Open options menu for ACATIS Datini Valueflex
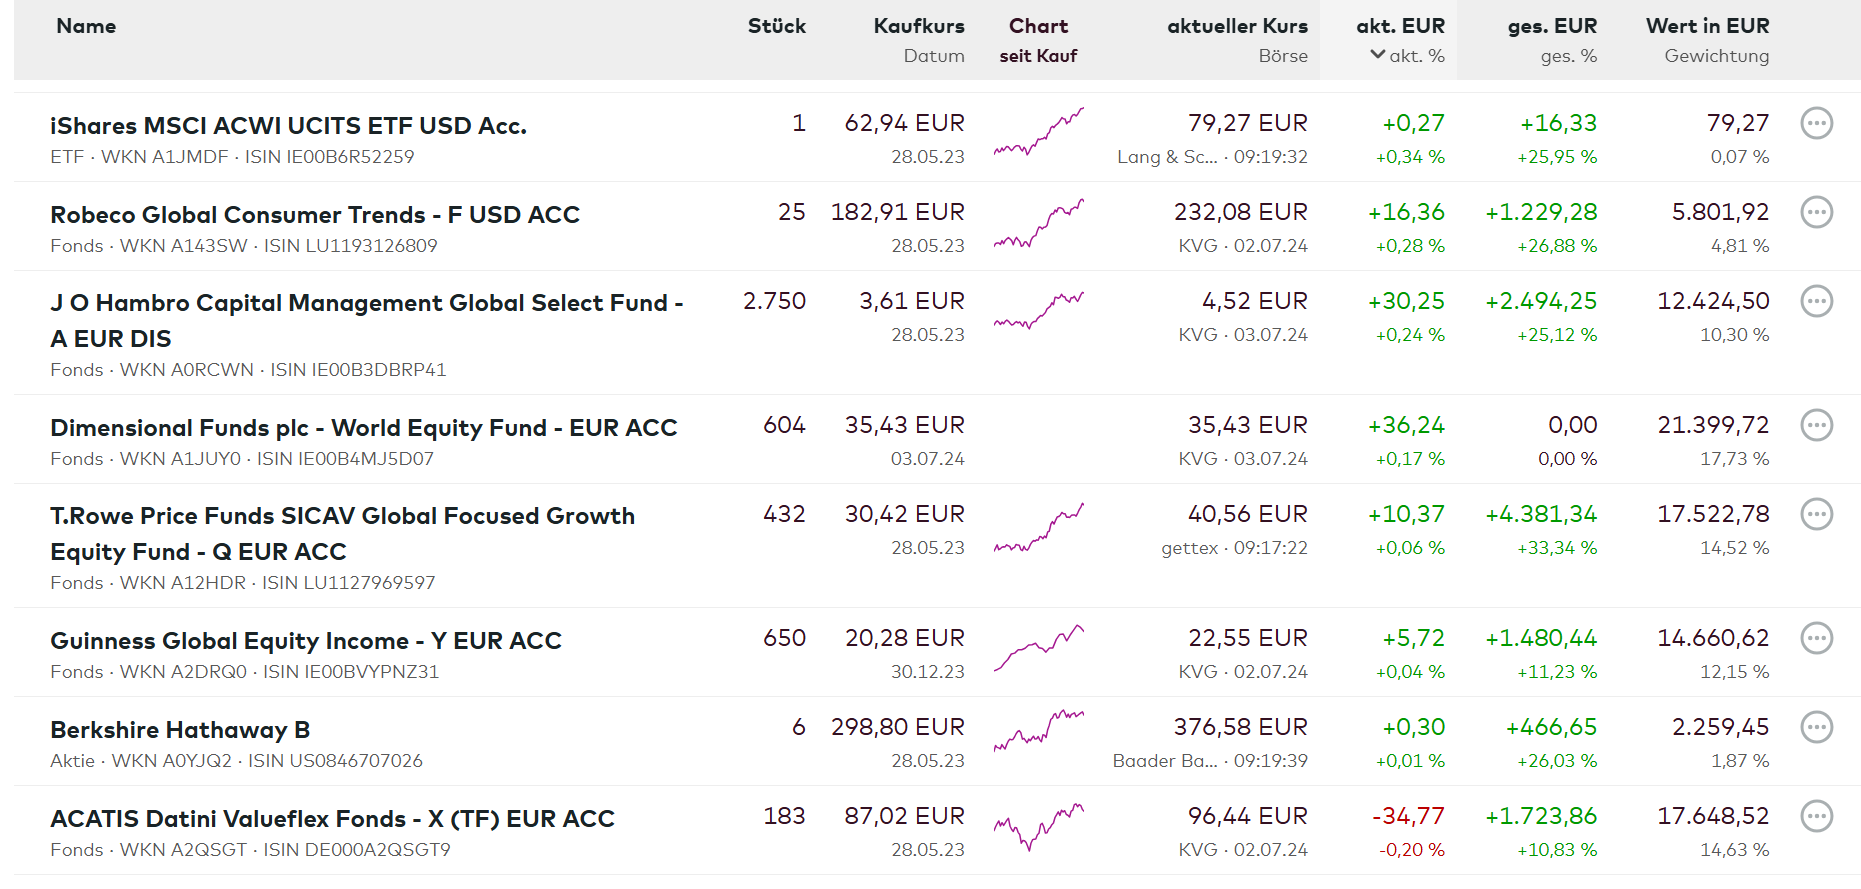 pos(1816,817)
